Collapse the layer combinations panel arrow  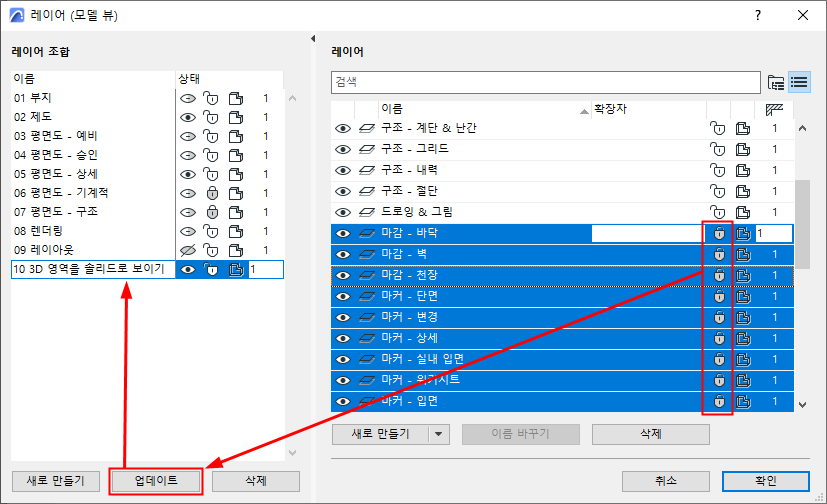point(313,38)
